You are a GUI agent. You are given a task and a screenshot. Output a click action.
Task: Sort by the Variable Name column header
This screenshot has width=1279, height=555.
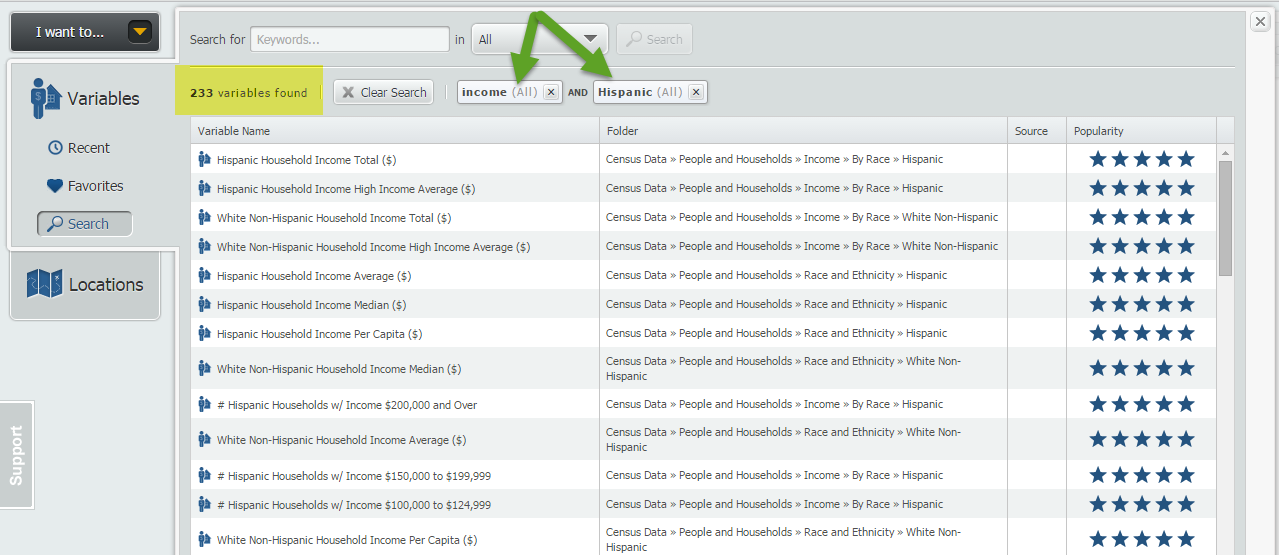(234, 131)
